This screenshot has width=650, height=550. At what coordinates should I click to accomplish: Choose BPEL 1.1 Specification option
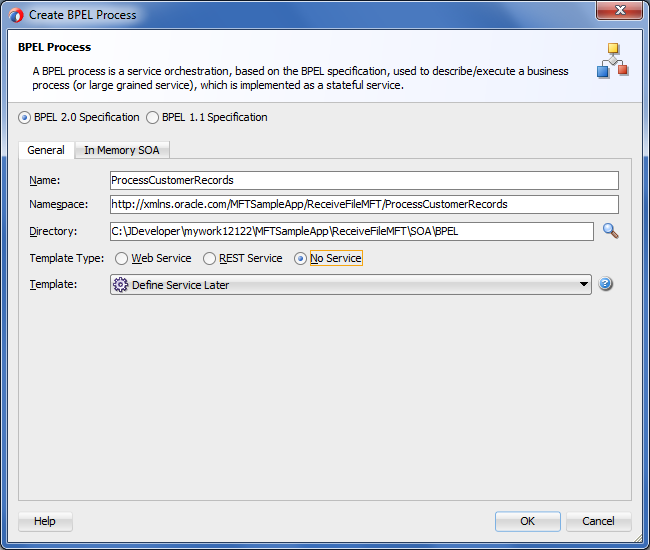point(153,118)
